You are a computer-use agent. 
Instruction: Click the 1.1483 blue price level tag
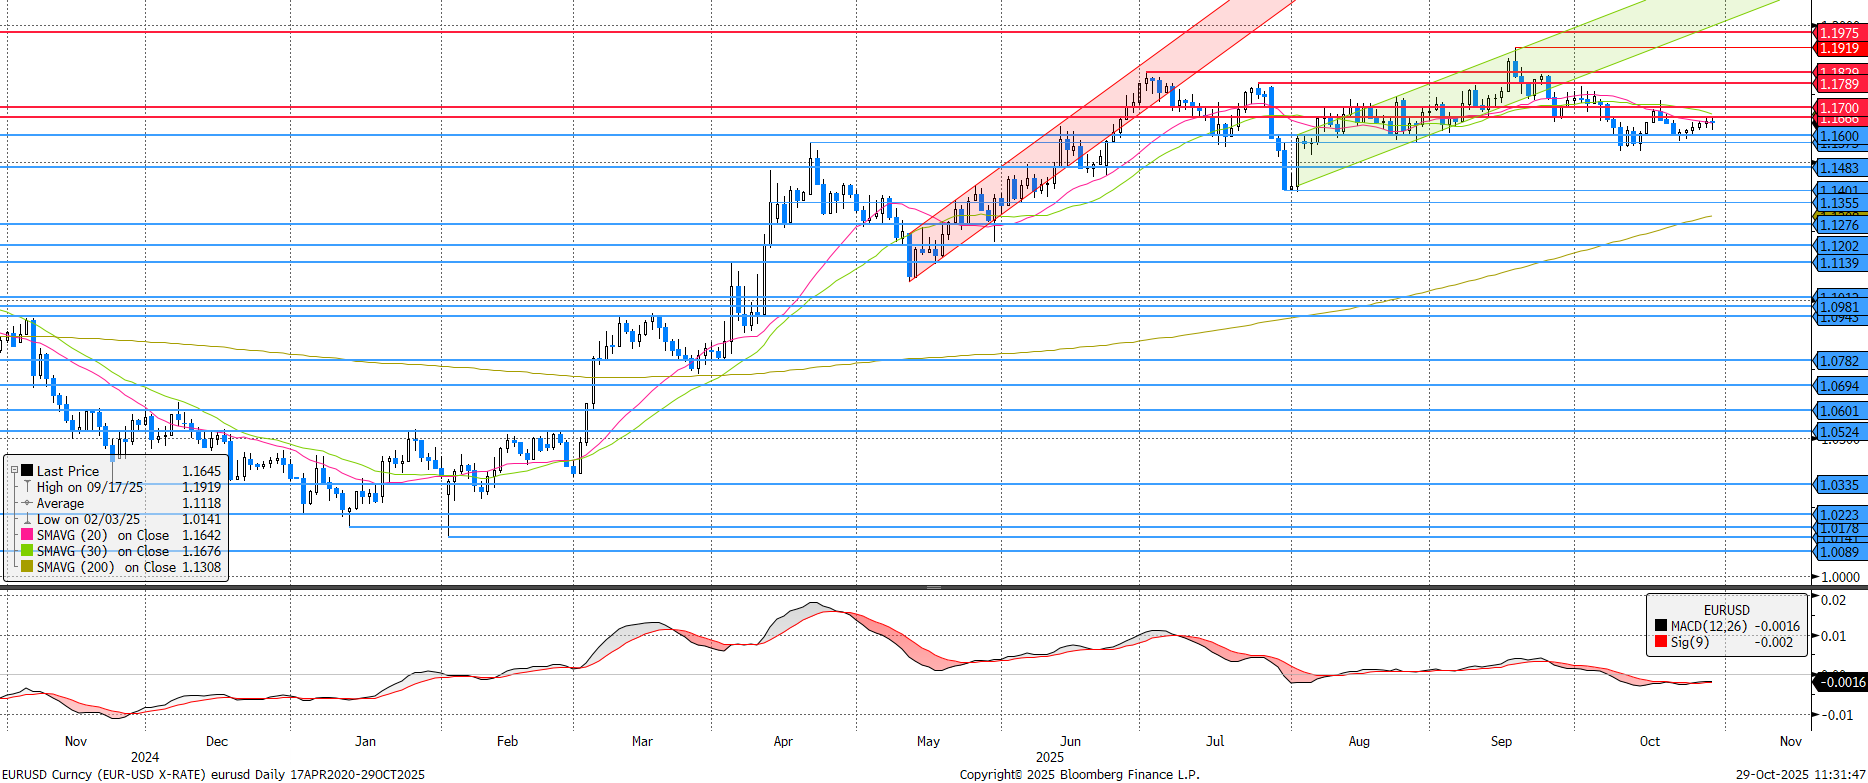point(1838,169)
